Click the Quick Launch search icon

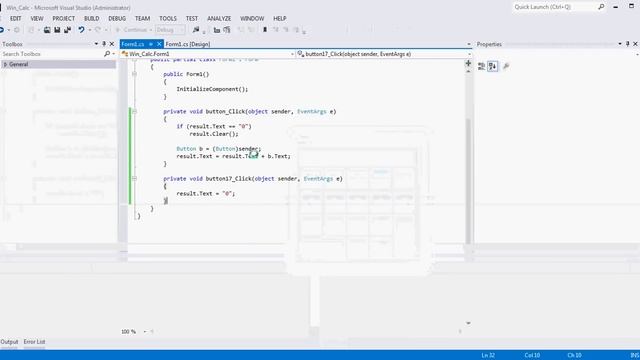pyautogui.click(x=601, y=7)
